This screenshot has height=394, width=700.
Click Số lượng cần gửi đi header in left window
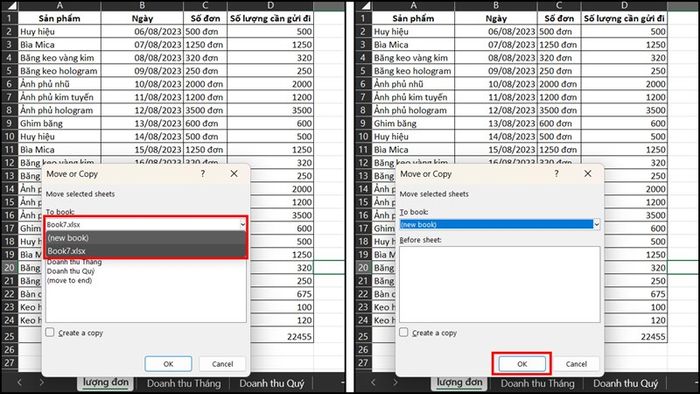tap(270, 18)
